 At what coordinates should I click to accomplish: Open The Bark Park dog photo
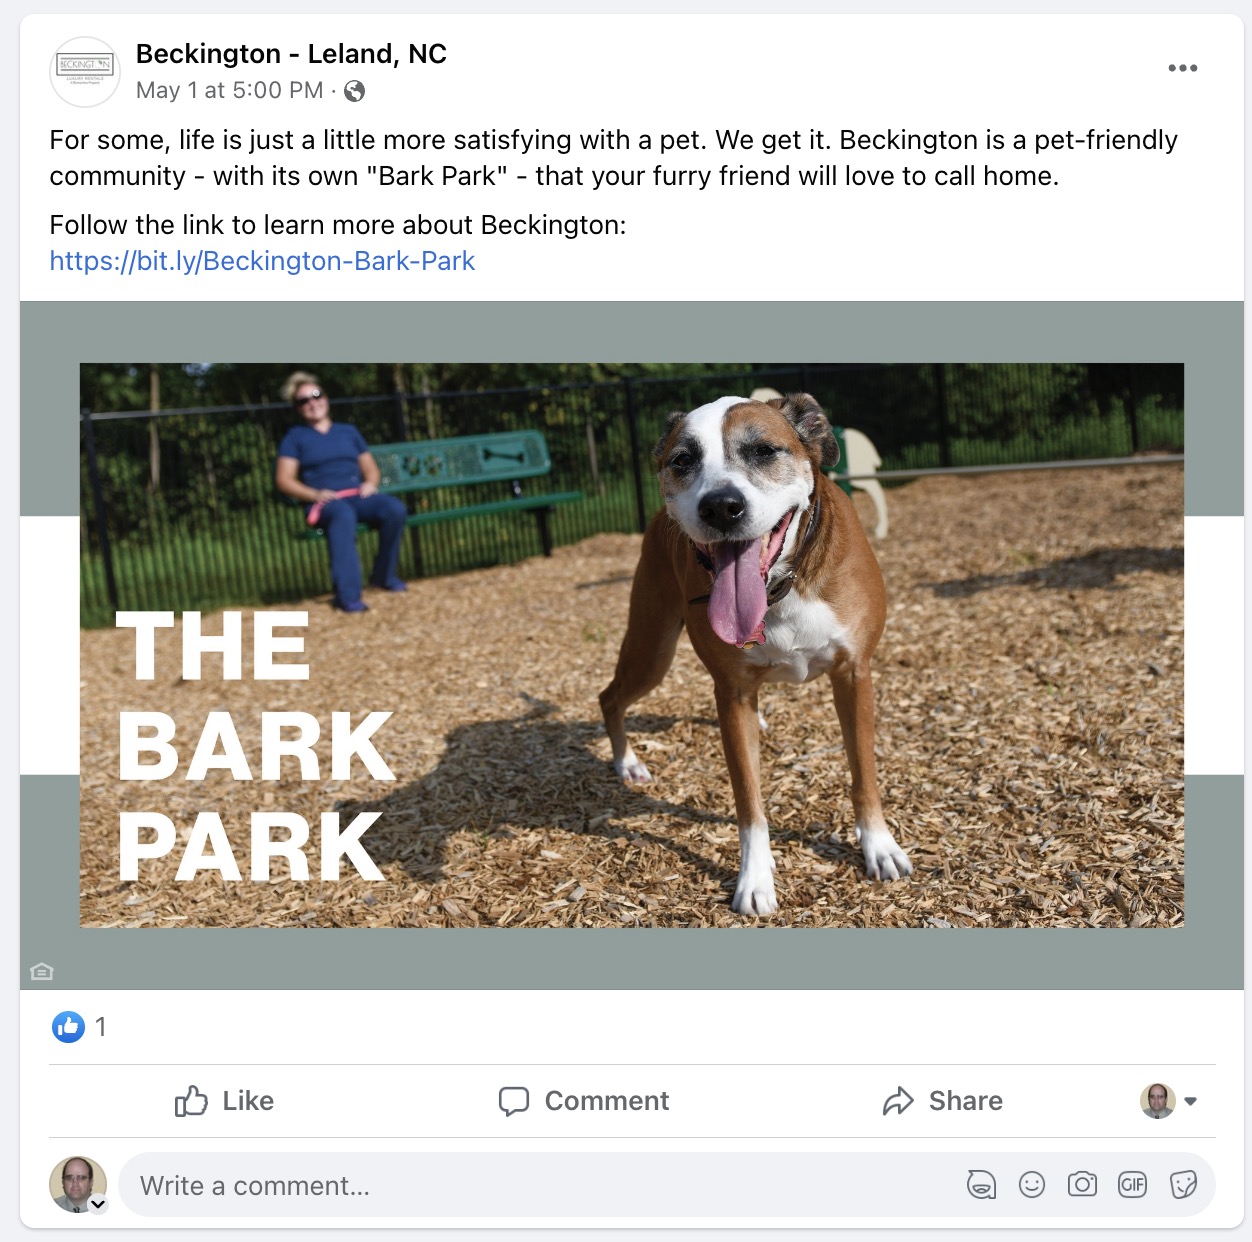(x=632, y=645)
